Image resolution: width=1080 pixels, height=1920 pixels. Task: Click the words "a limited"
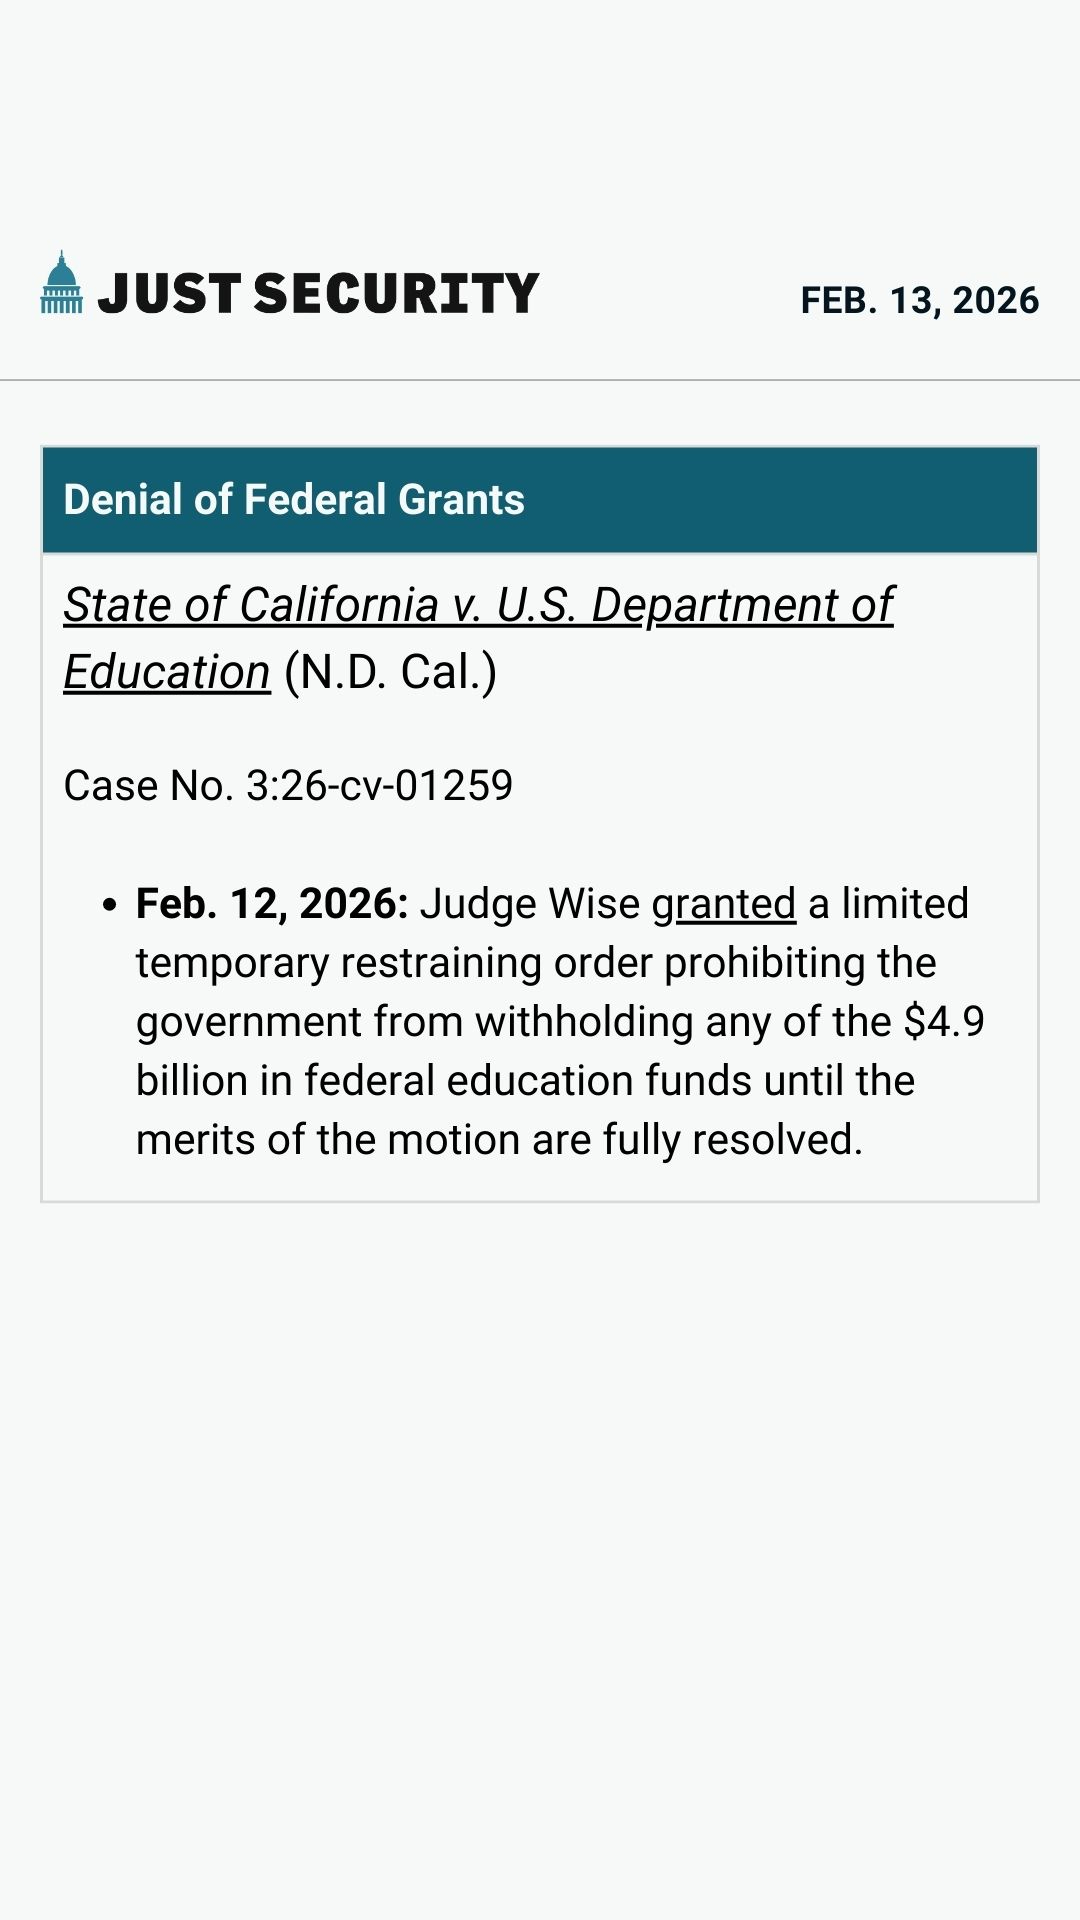click(x=888, y=904)
